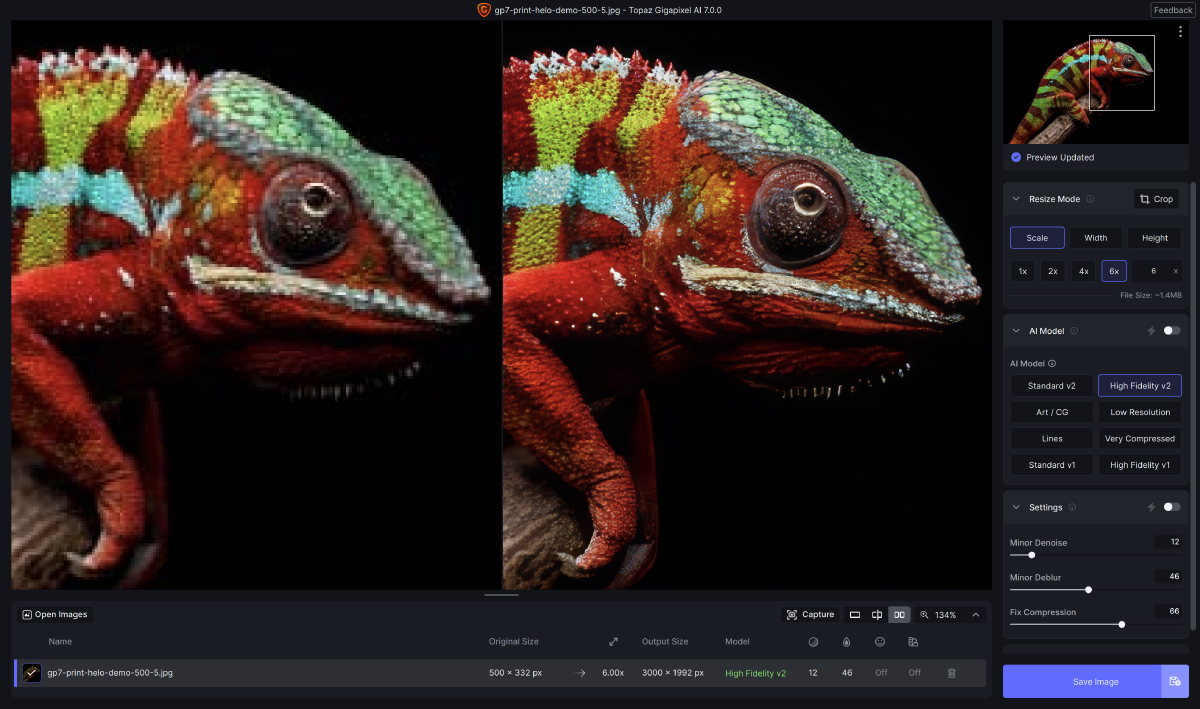Select the Height tab
The image size is (1200, 709).
coord(1154,237)
